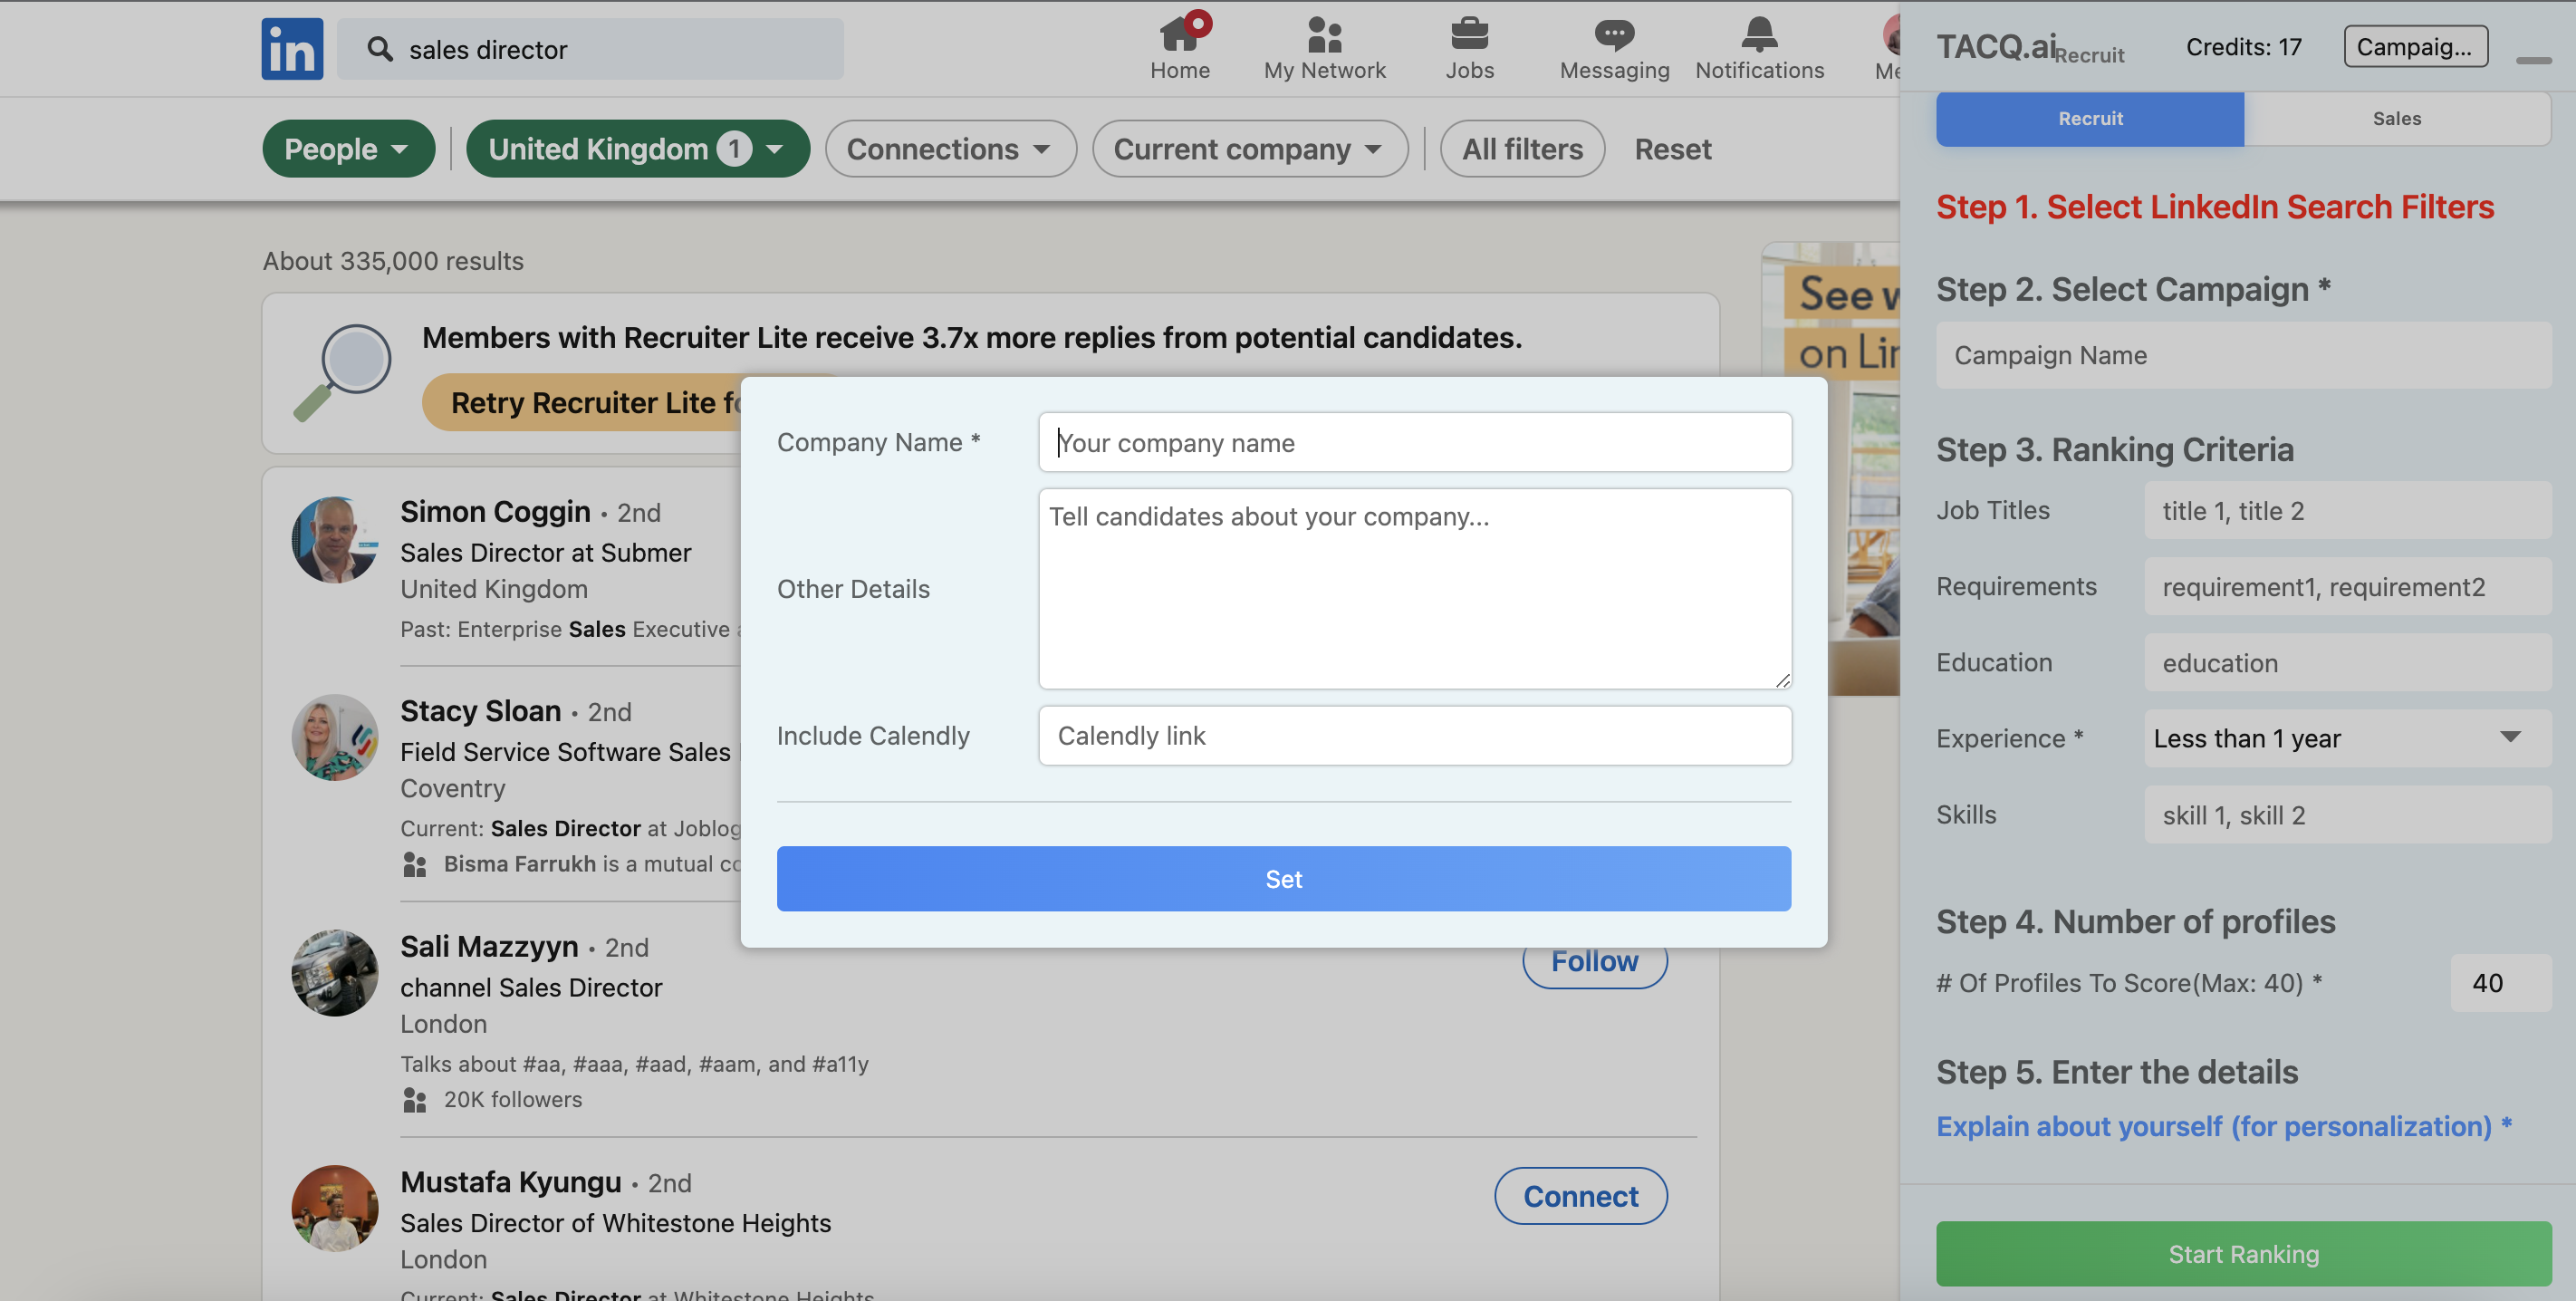
Task: Minimize the TACQ.ai panel with dash icon
Action: [2533, 60]
